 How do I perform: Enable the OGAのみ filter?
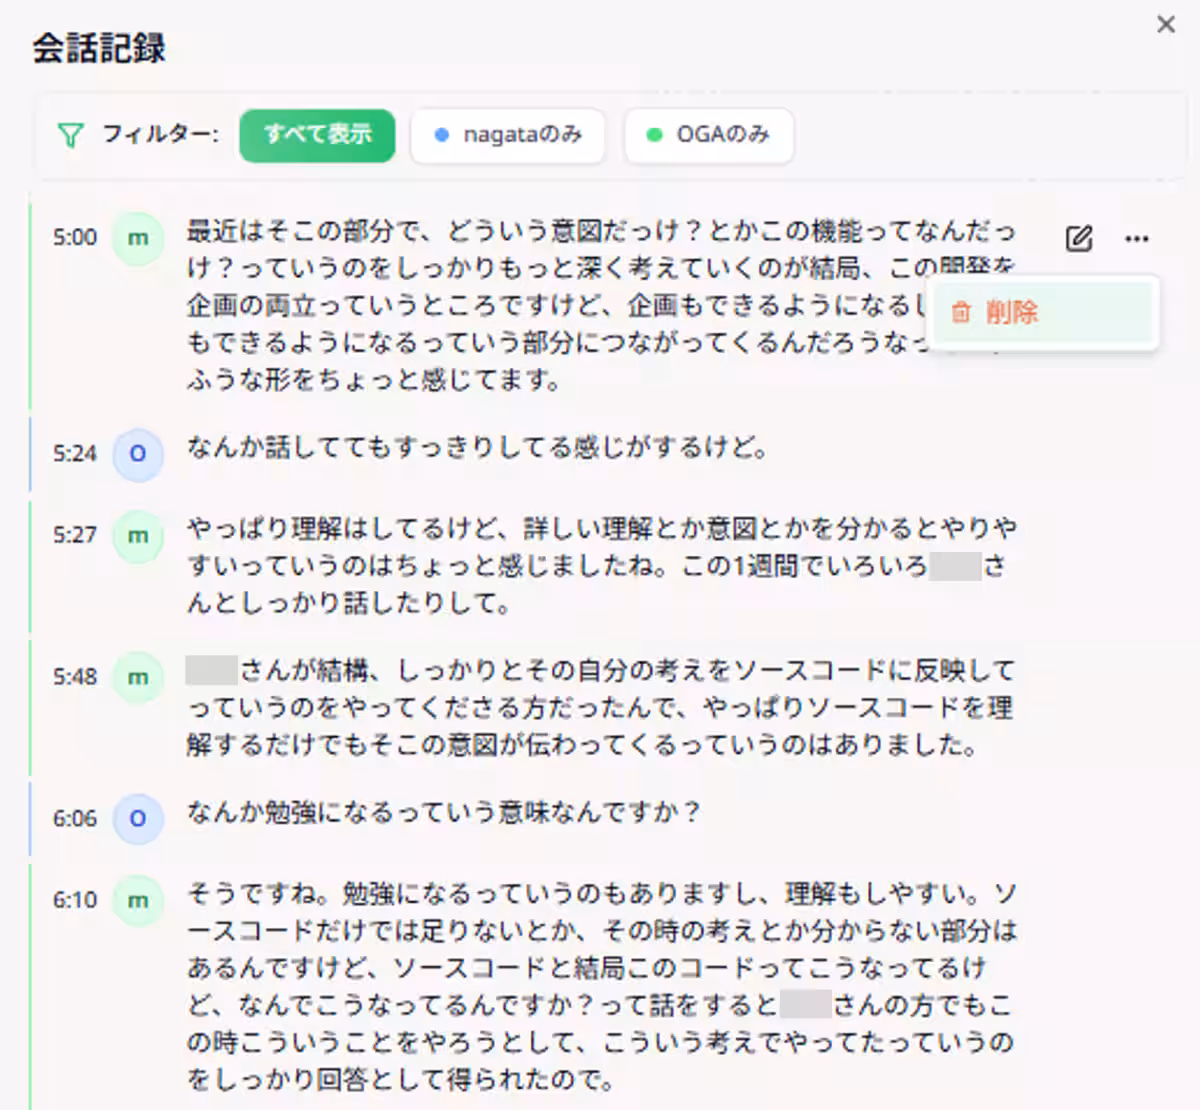pos(708,135)
